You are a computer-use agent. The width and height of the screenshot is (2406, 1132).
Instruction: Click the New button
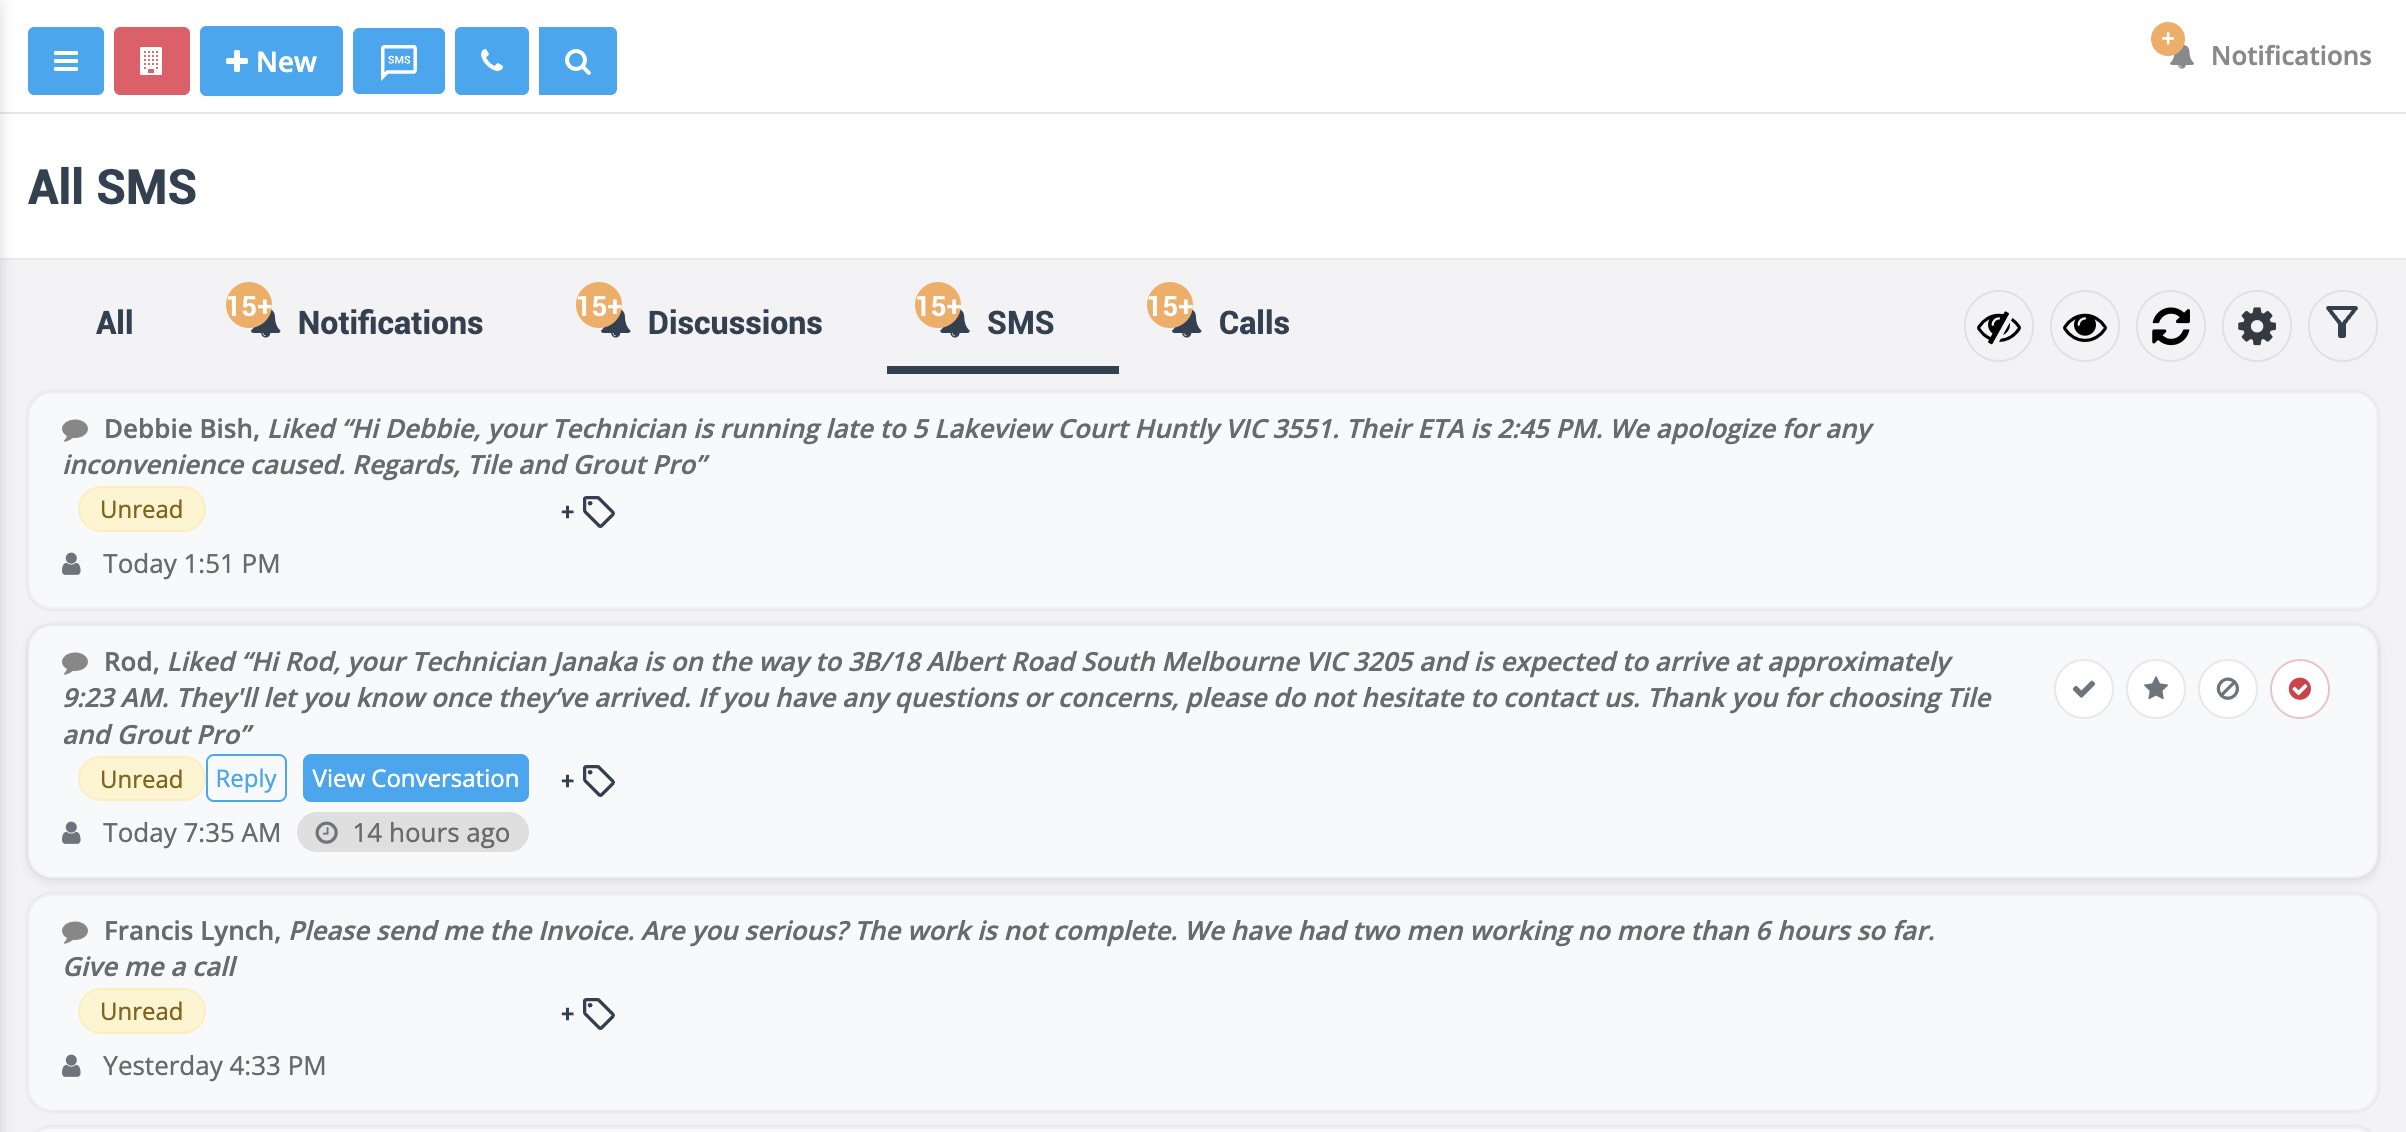[270, 61]
